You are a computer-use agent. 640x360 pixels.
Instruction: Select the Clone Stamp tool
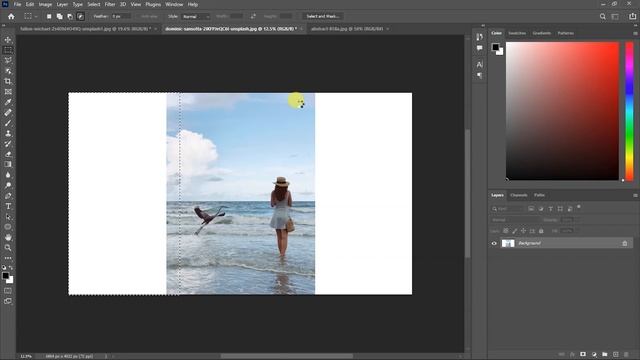tap(8, 133)
